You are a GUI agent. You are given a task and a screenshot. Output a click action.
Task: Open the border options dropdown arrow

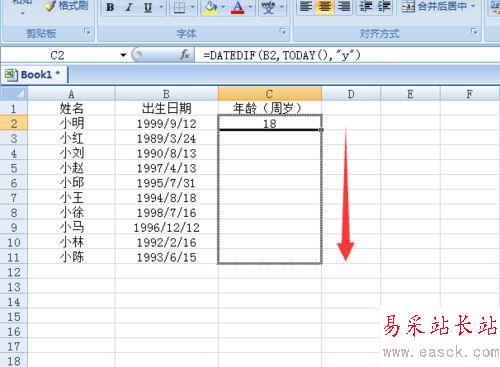pos(192,7)
